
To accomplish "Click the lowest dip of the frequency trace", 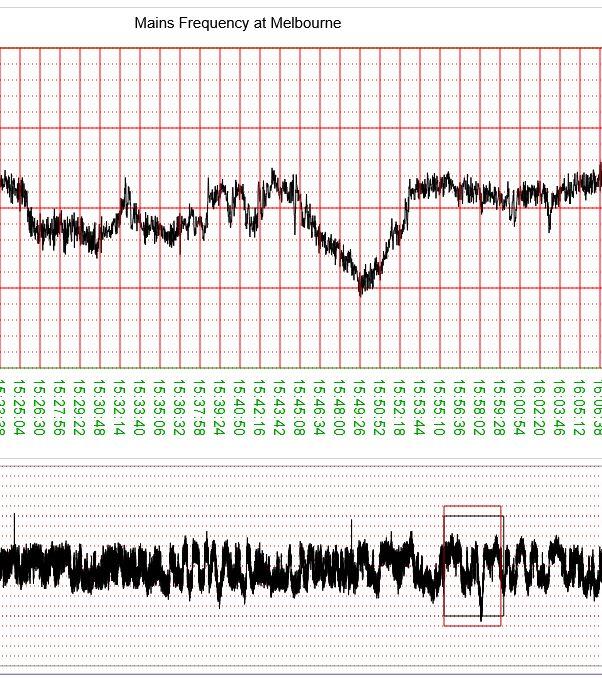I will pos(362,290).
